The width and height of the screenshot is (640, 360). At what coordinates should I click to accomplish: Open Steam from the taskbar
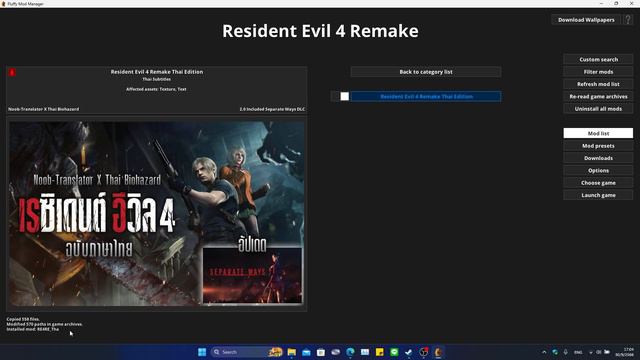point(409,352)
